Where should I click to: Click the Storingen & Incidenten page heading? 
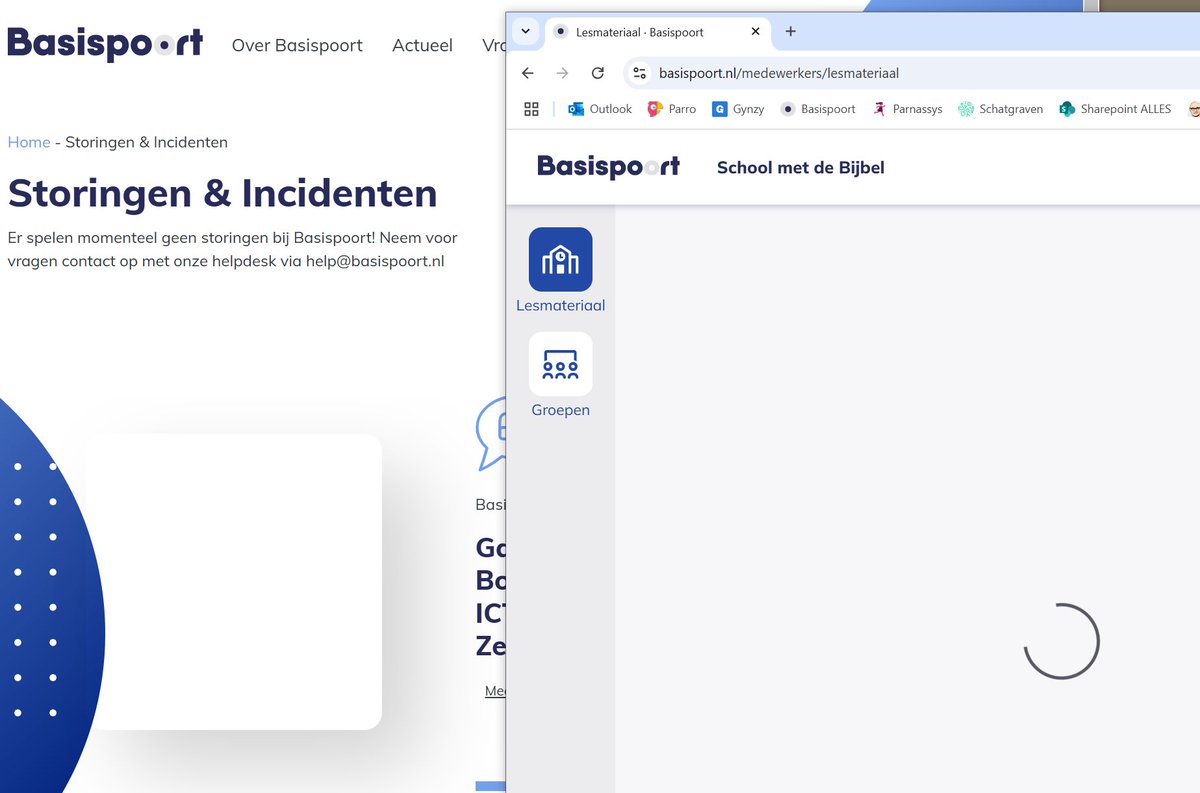coord(222,193)
